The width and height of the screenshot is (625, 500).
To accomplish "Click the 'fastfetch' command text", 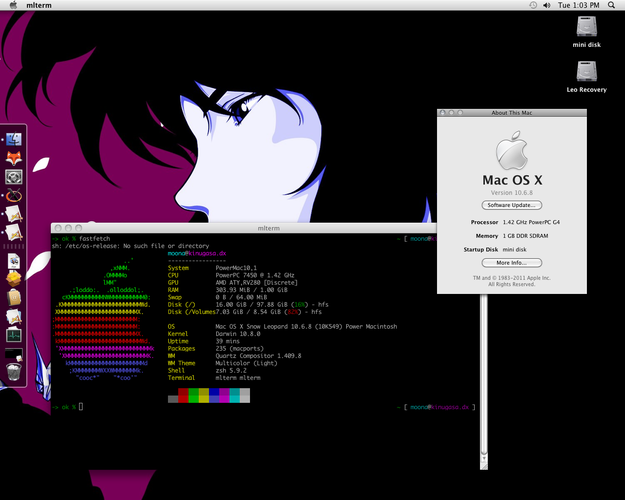I will point(94,238).
